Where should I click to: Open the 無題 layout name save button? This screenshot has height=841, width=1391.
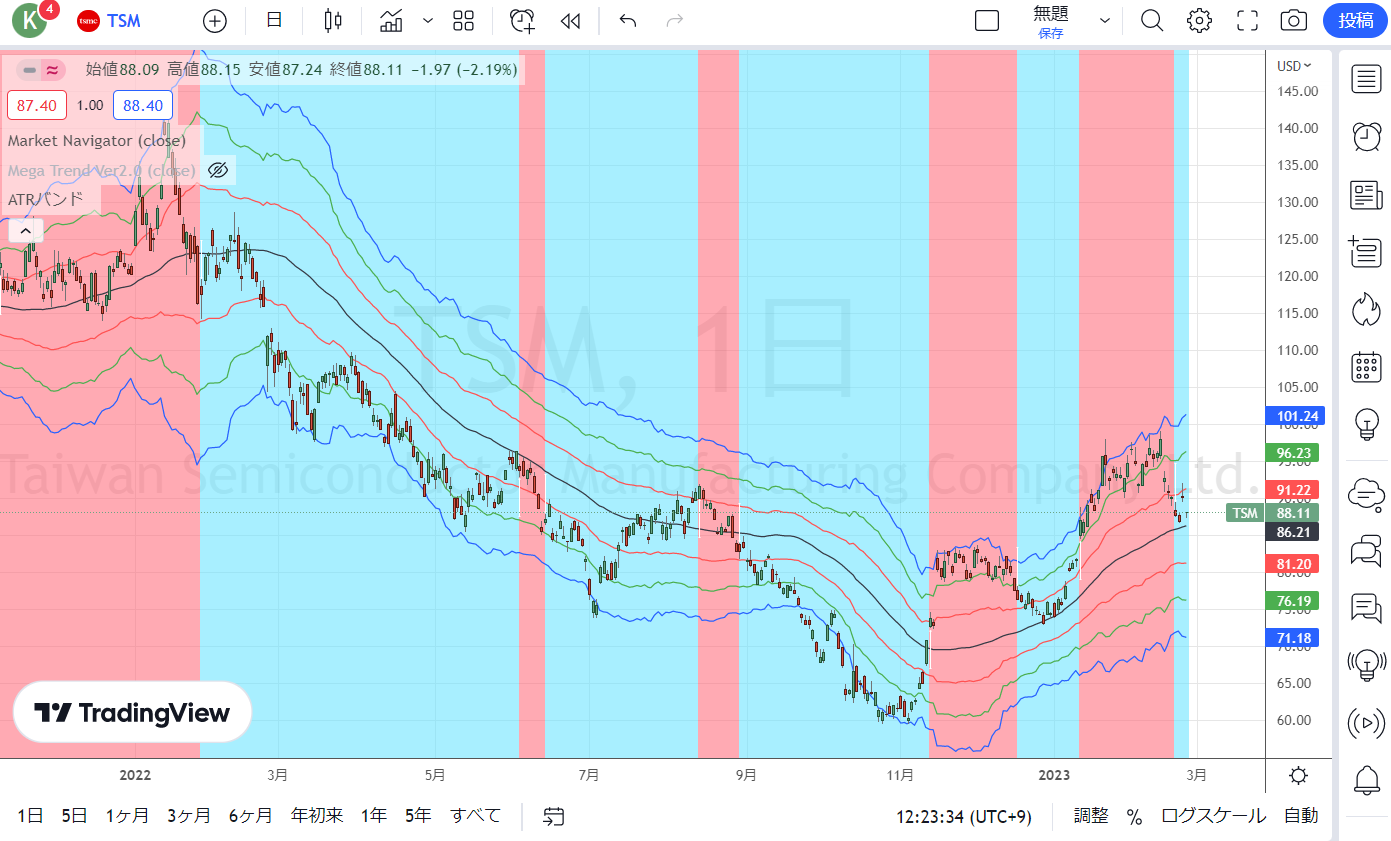pos(1050,21)
